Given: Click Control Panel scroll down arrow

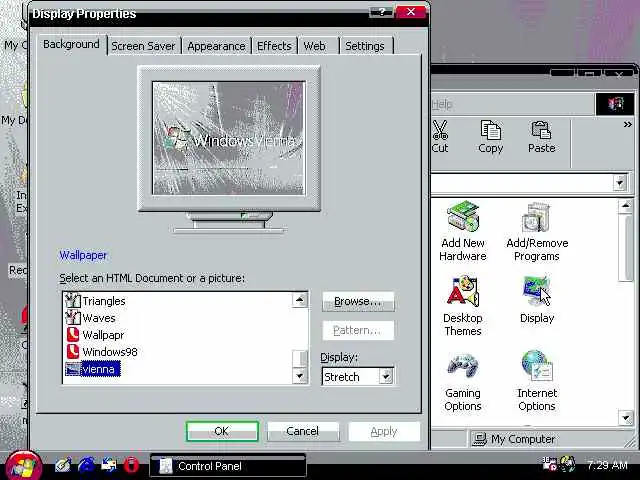Looking at the screenshot, I should (625, 417).
